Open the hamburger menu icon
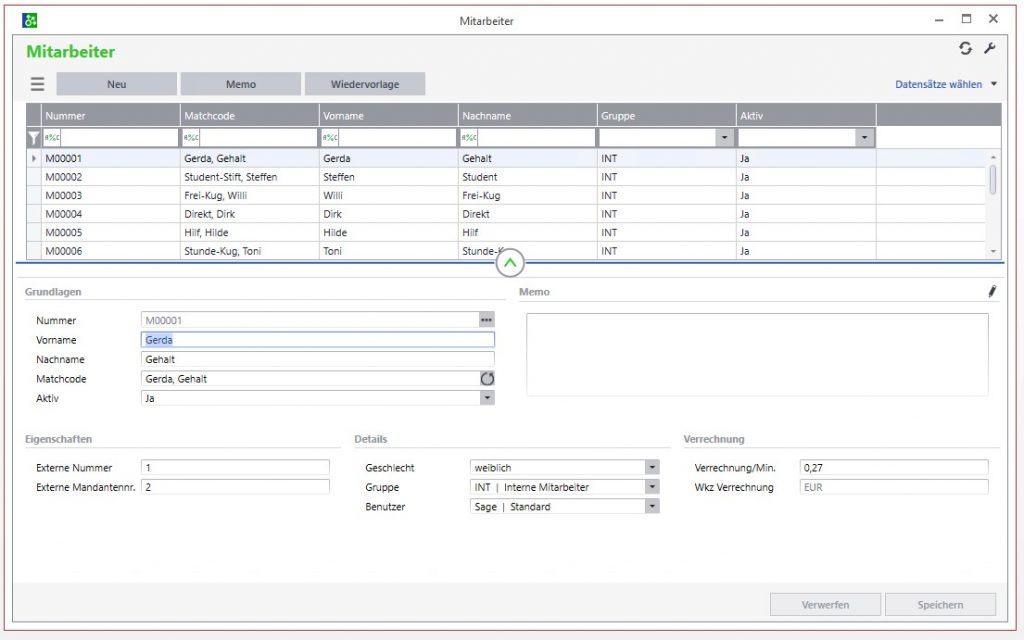The height and width of the screenshot is (640, 1024). point(37,84)
